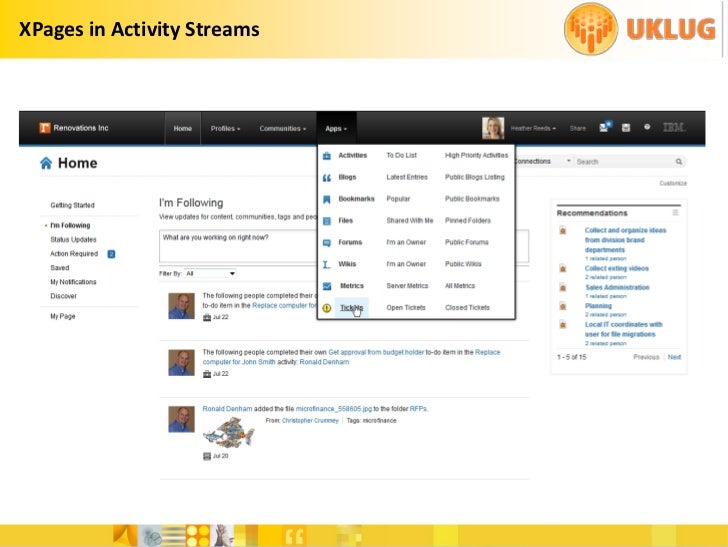Image resolution: width=728 pixels, height=547 pixels.
Task: Open Heather Reeds user dropdown
Action: tap(533, 128)
